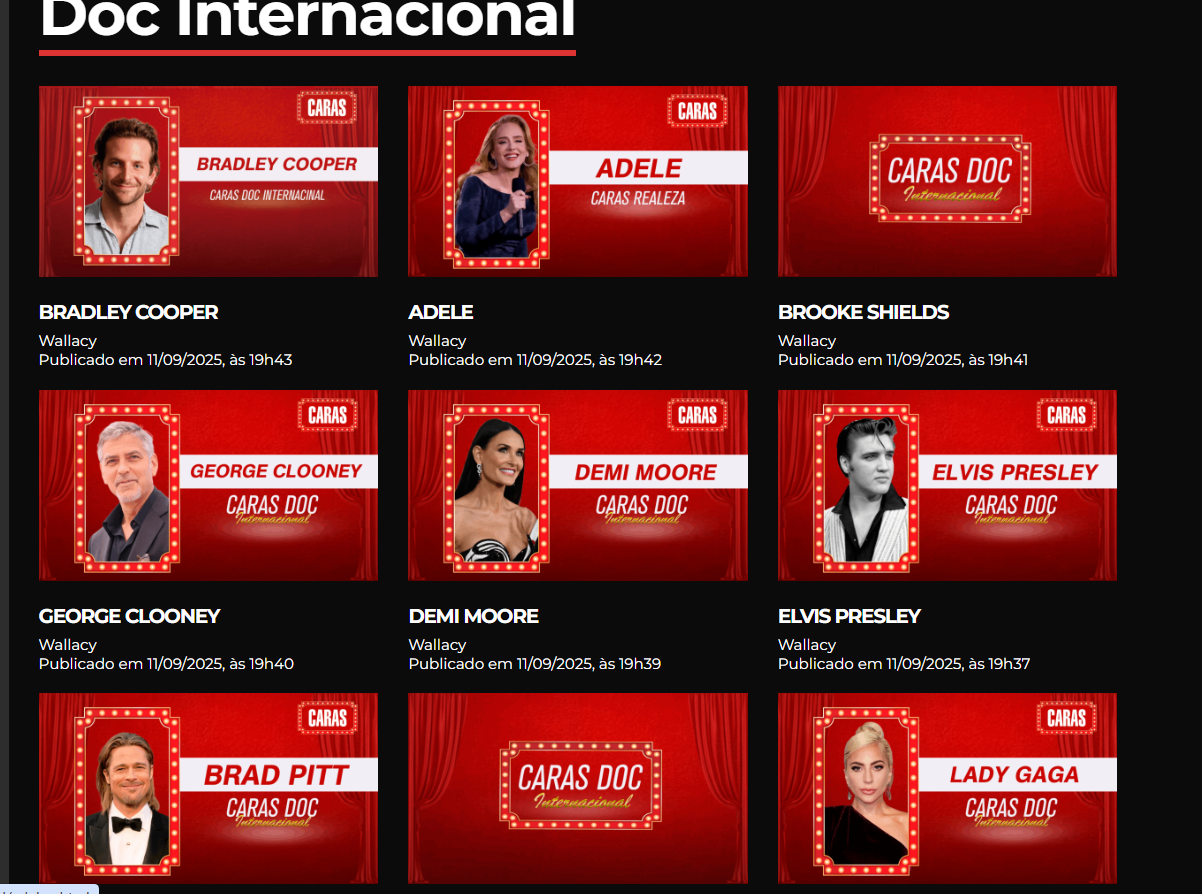Image resolution: width=1202 pixels, height=894 pixels.
Task: Open the Demi Moore video thumbnail
Action: [578, 485]
